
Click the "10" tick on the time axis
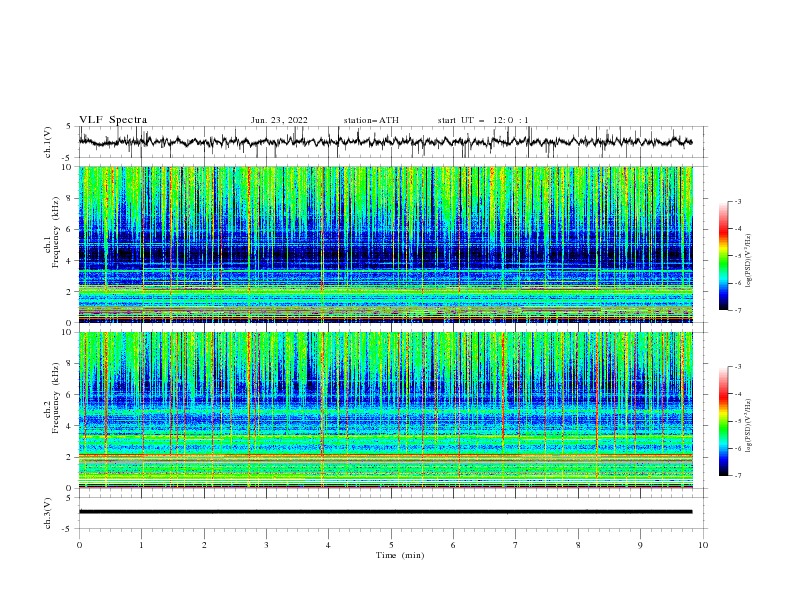703,545
